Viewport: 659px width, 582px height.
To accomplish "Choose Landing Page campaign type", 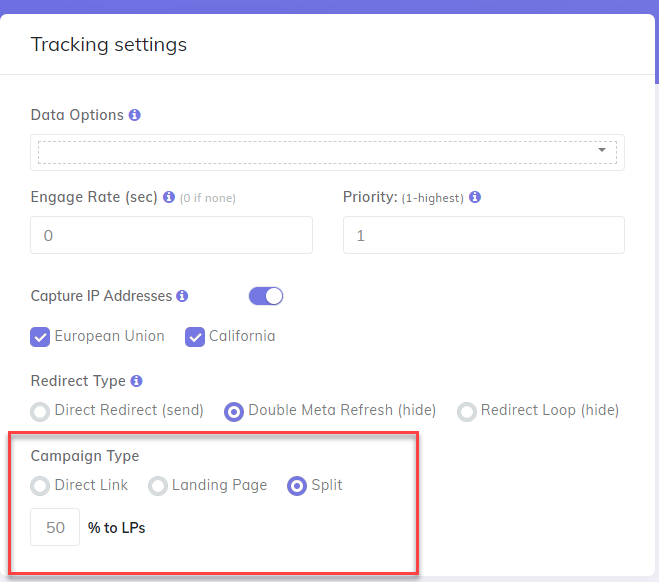I will (x=158, y=486).
